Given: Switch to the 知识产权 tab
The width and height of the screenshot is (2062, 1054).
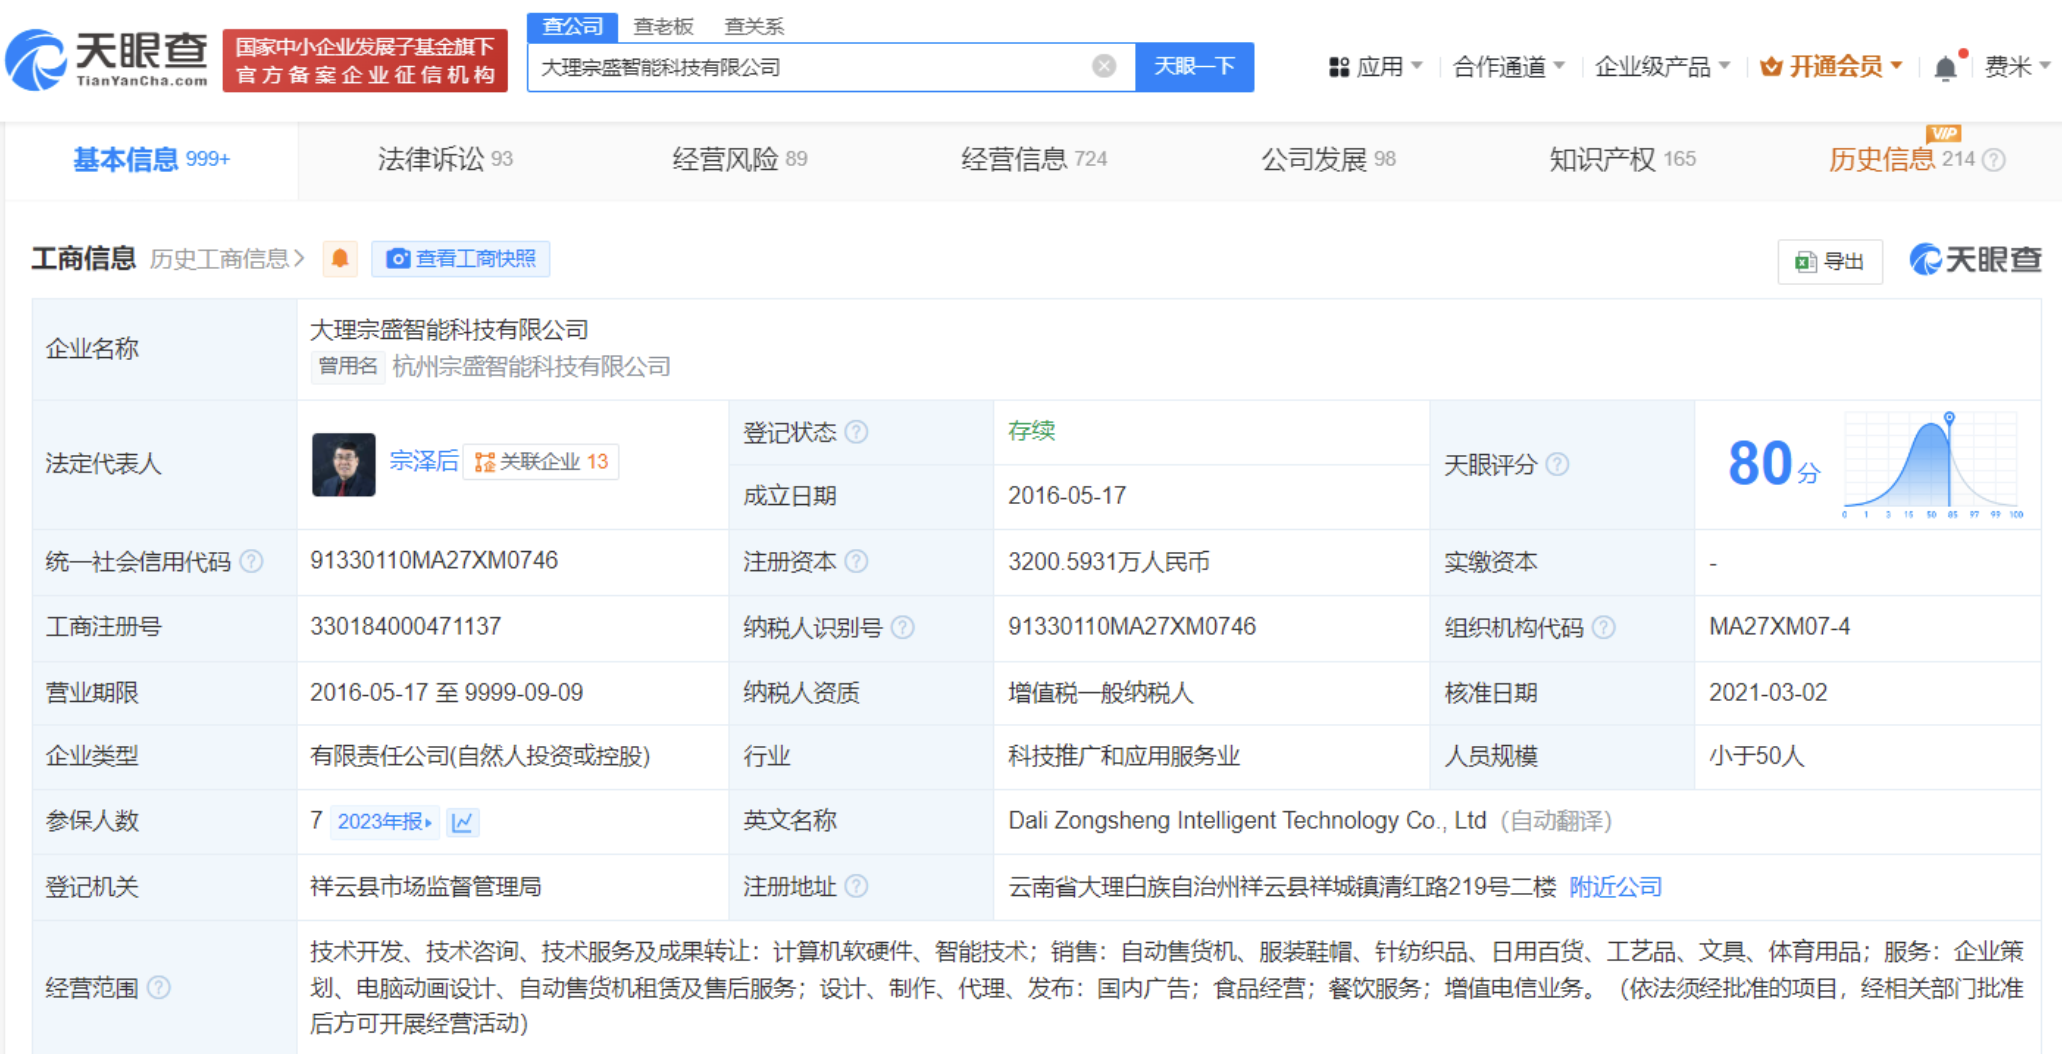Looking at the screenshot, I should click(x=1621, y=159).
